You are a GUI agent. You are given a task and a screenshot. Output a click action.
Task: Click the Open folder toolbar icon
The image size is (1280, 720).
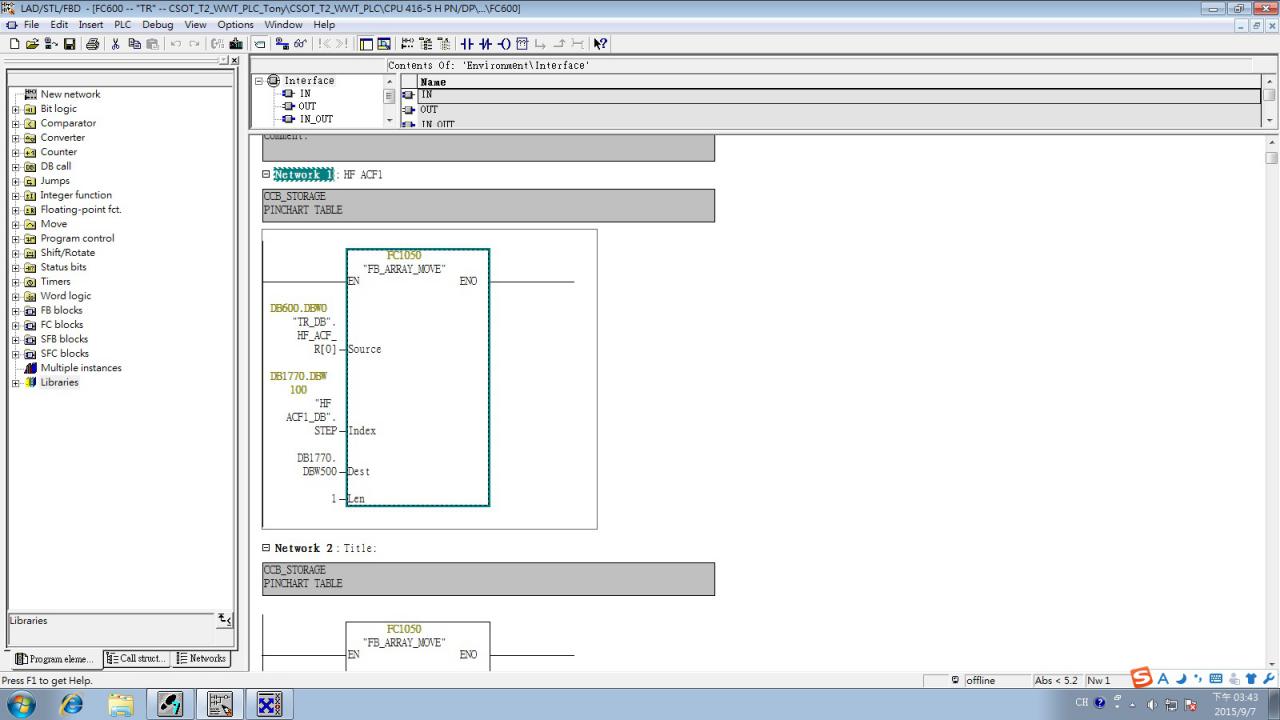(32, 44)
